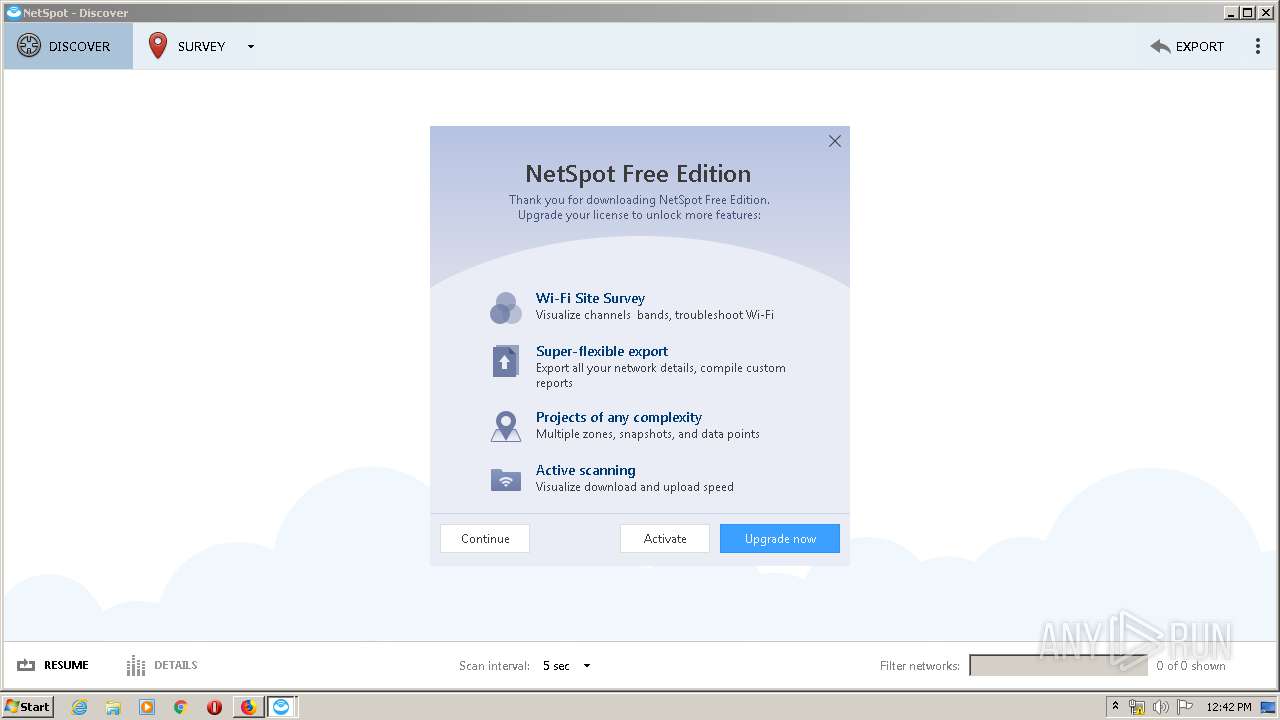Open the Details panel button

pos(162,665)
